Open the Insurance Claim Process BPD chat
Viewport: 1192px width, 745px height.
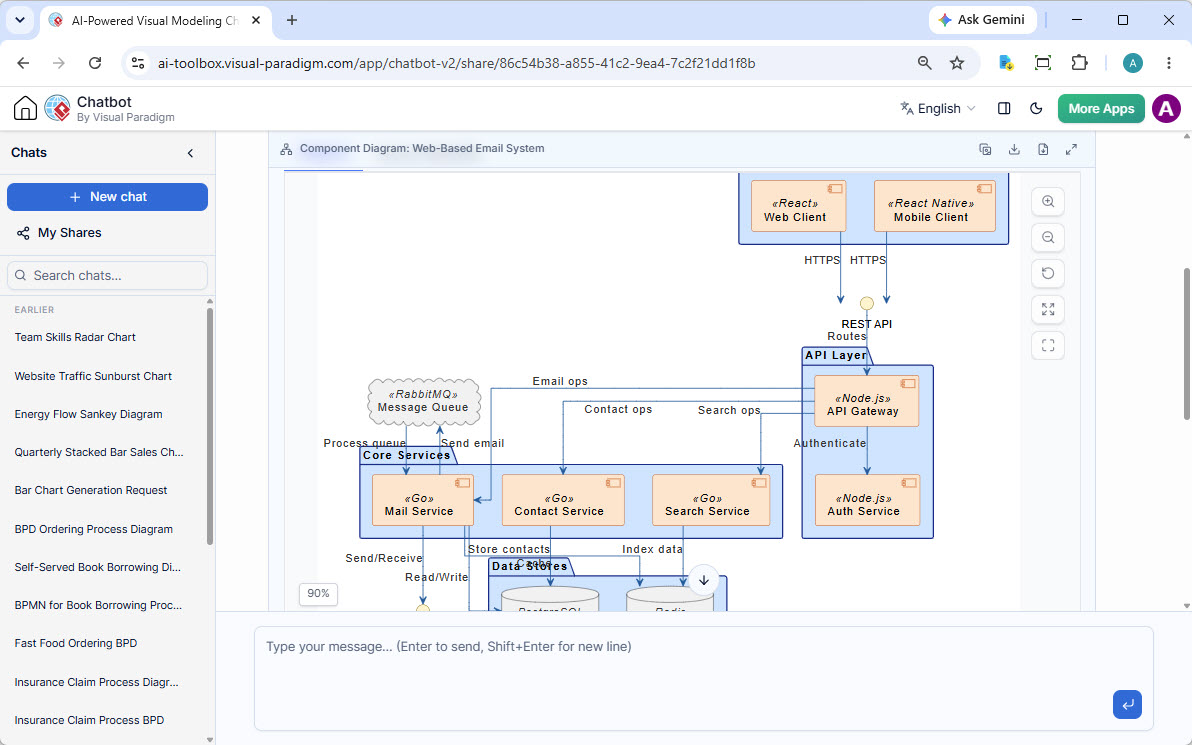(89, 720)
